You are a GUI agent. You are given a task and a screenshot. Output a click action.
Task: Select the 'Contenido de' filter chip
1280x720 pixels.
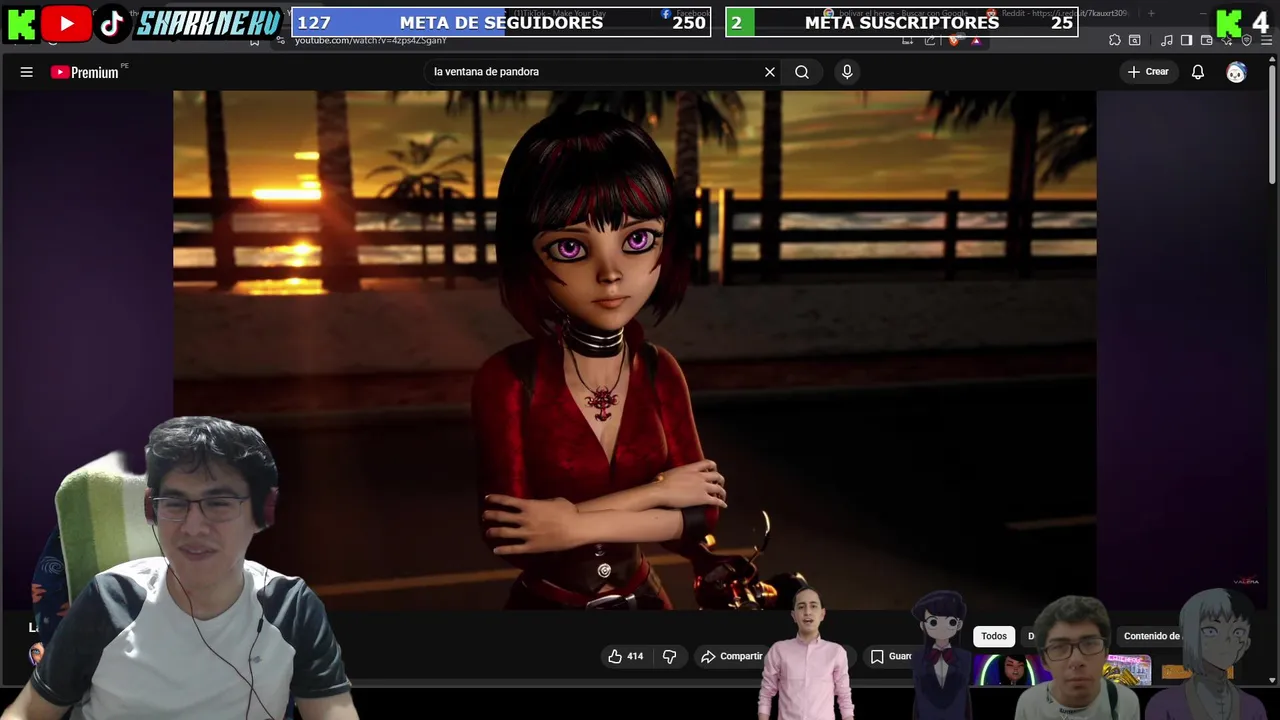(x=1152, y=636)
